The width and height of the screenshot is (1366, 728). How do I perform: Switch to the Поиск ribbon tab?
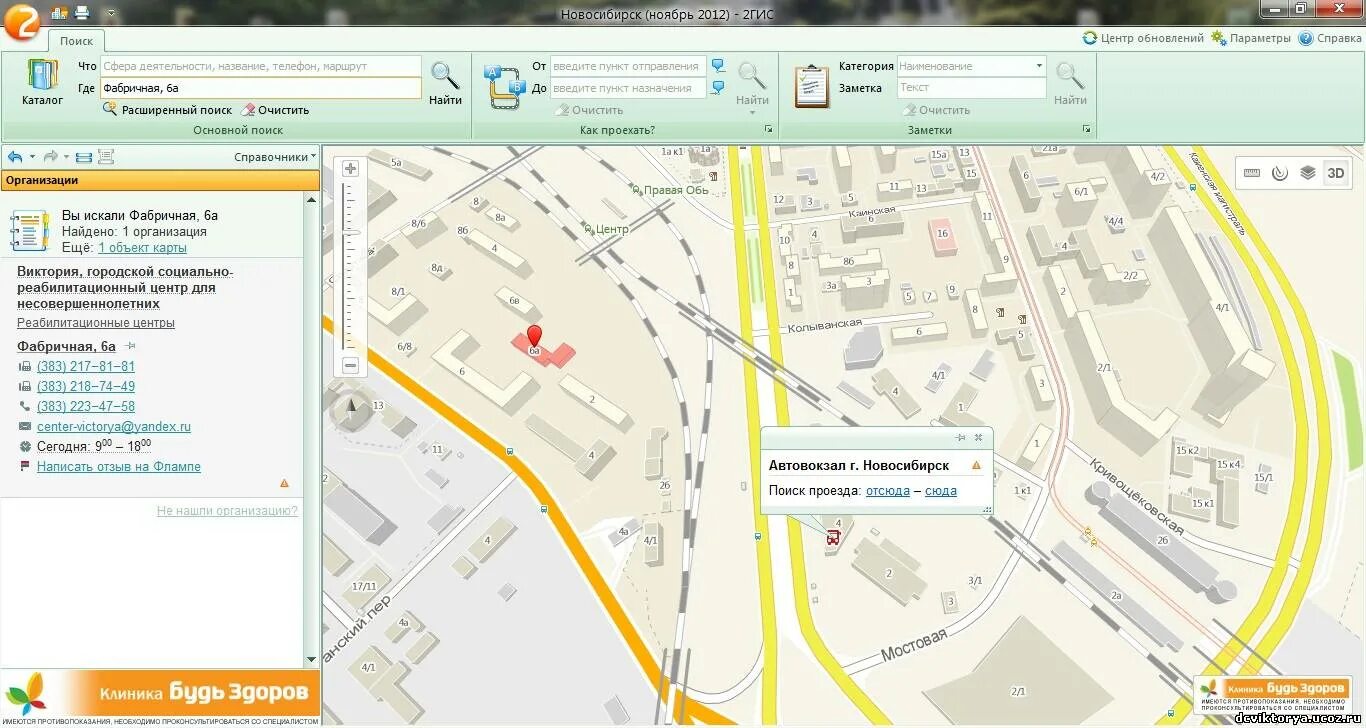[x=76, y=41]
